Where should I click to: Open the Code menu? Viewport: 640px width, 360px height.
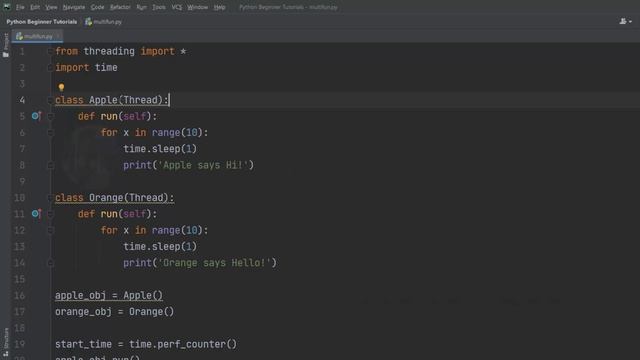tap(97, 7)
